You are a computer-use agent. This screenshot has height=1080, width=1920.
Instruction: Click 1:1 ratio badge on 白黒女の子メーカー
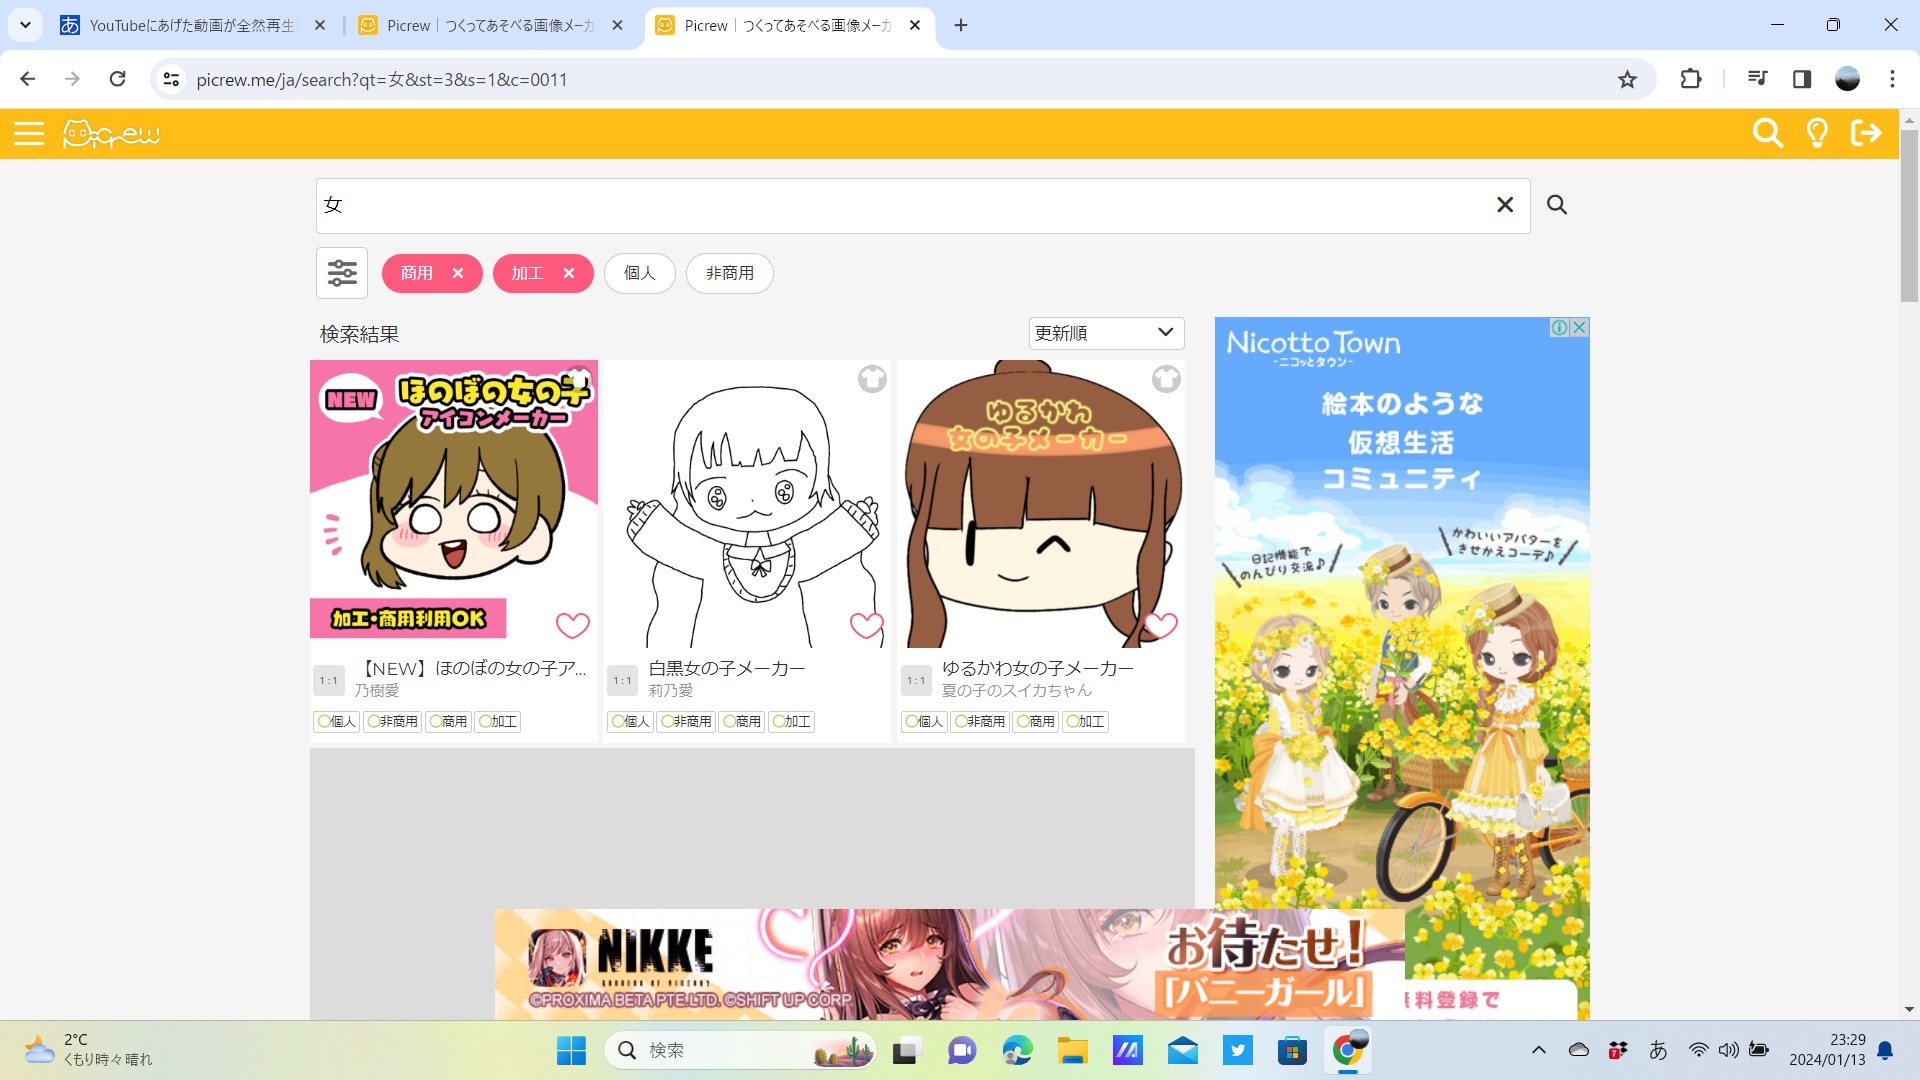click(623, 681)
